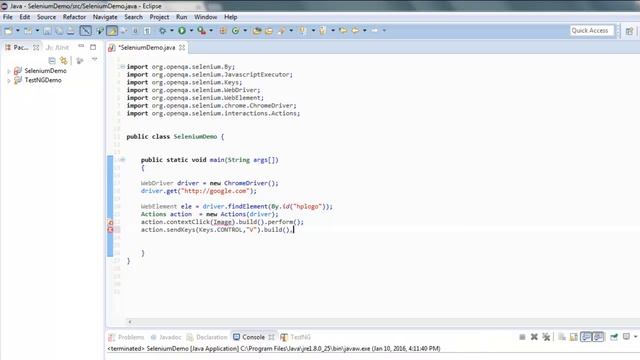Toggle console Scroll Lock button
Screen dimensions: 640x360
click(574, 337)
